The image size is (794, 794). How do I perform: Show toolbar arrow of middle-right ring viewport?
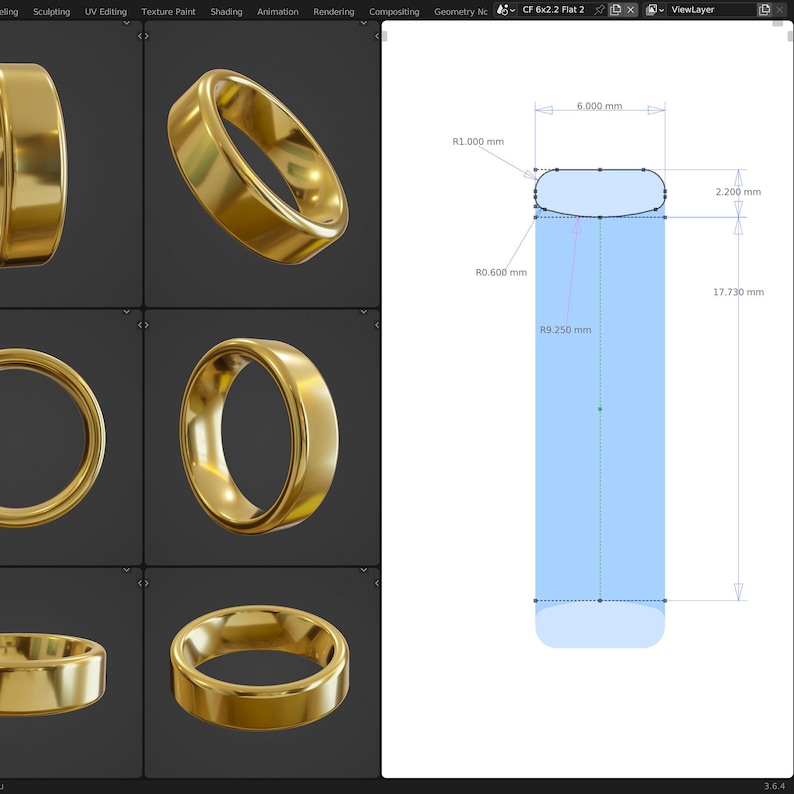click(x=147, y=325)
